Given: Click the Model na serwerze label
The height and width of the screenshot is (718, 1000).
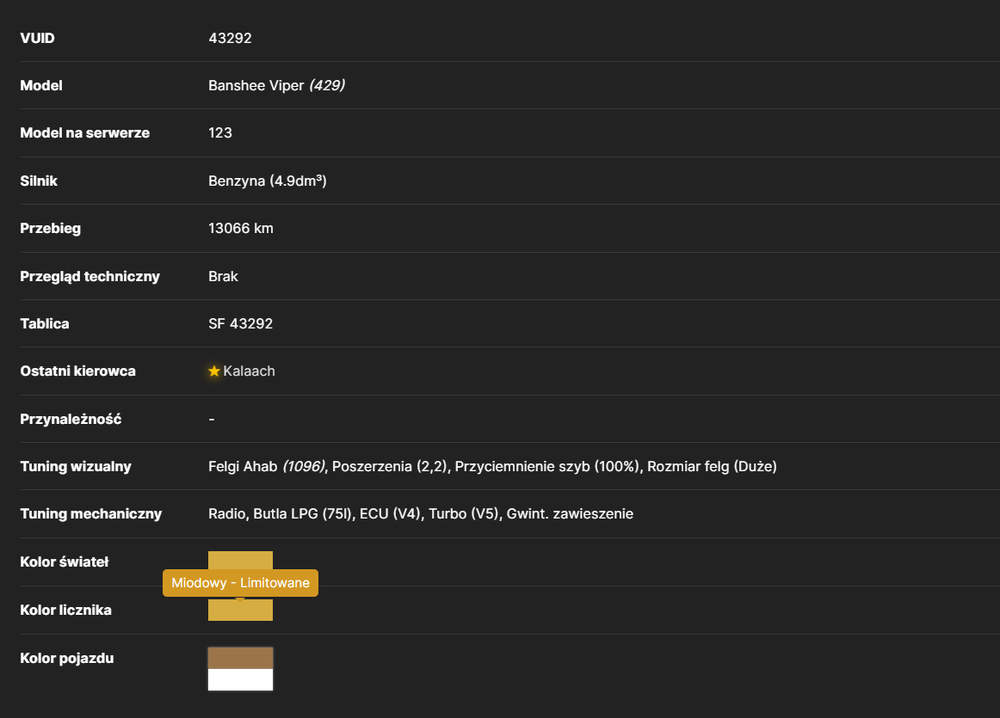Looking at the screenshot, I should [85, 133].
